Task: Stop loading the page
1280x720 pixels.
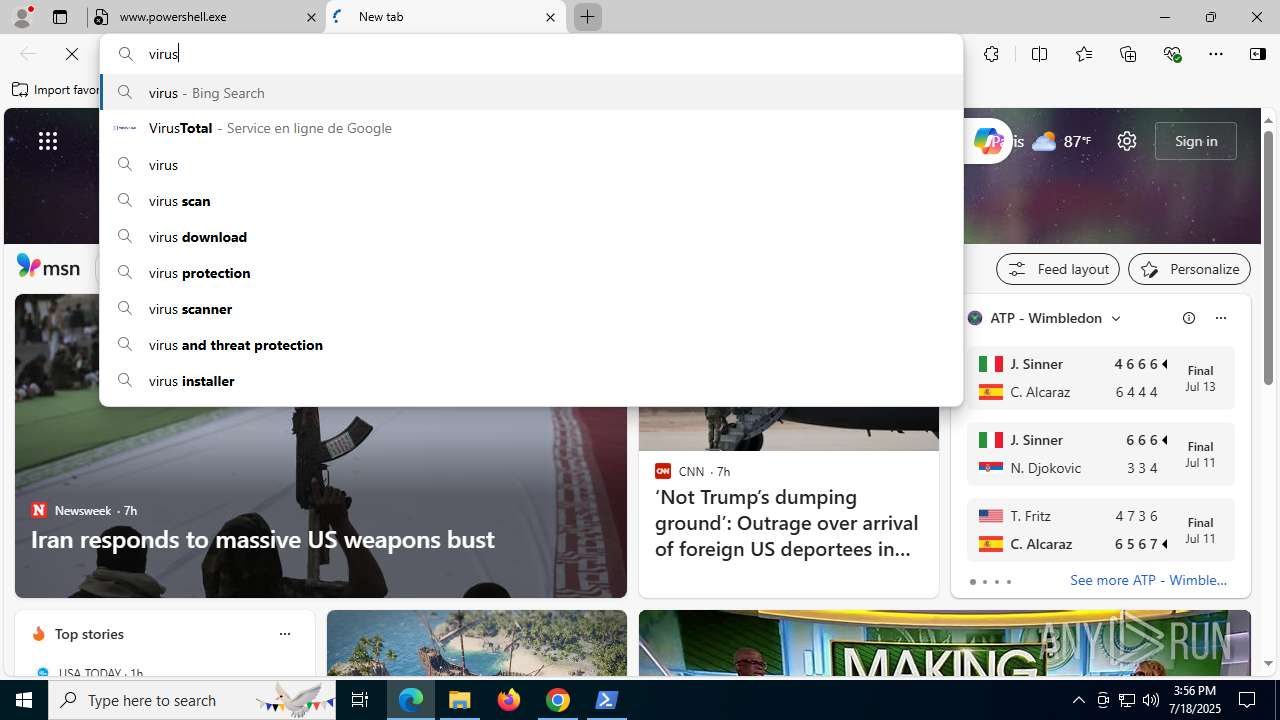Action: (72, 54)
